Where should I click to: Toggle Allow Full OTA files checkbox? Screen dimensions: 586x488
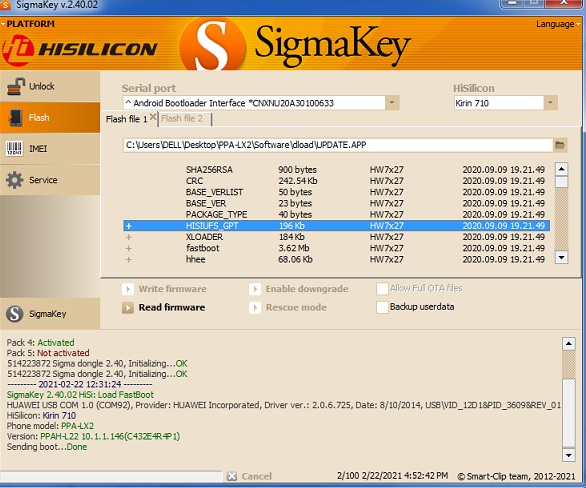click(x=382, y=288)
